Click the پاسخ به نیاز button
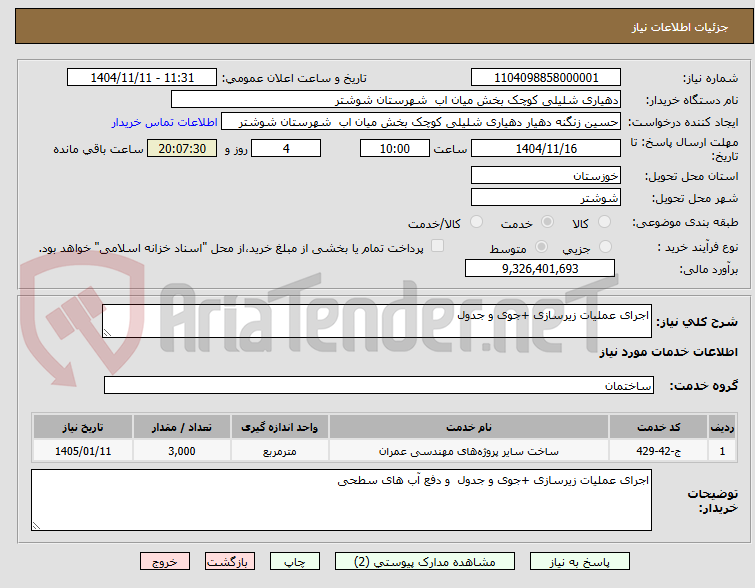This screenshot has height=588, width=755. click(x=580, y=562)
